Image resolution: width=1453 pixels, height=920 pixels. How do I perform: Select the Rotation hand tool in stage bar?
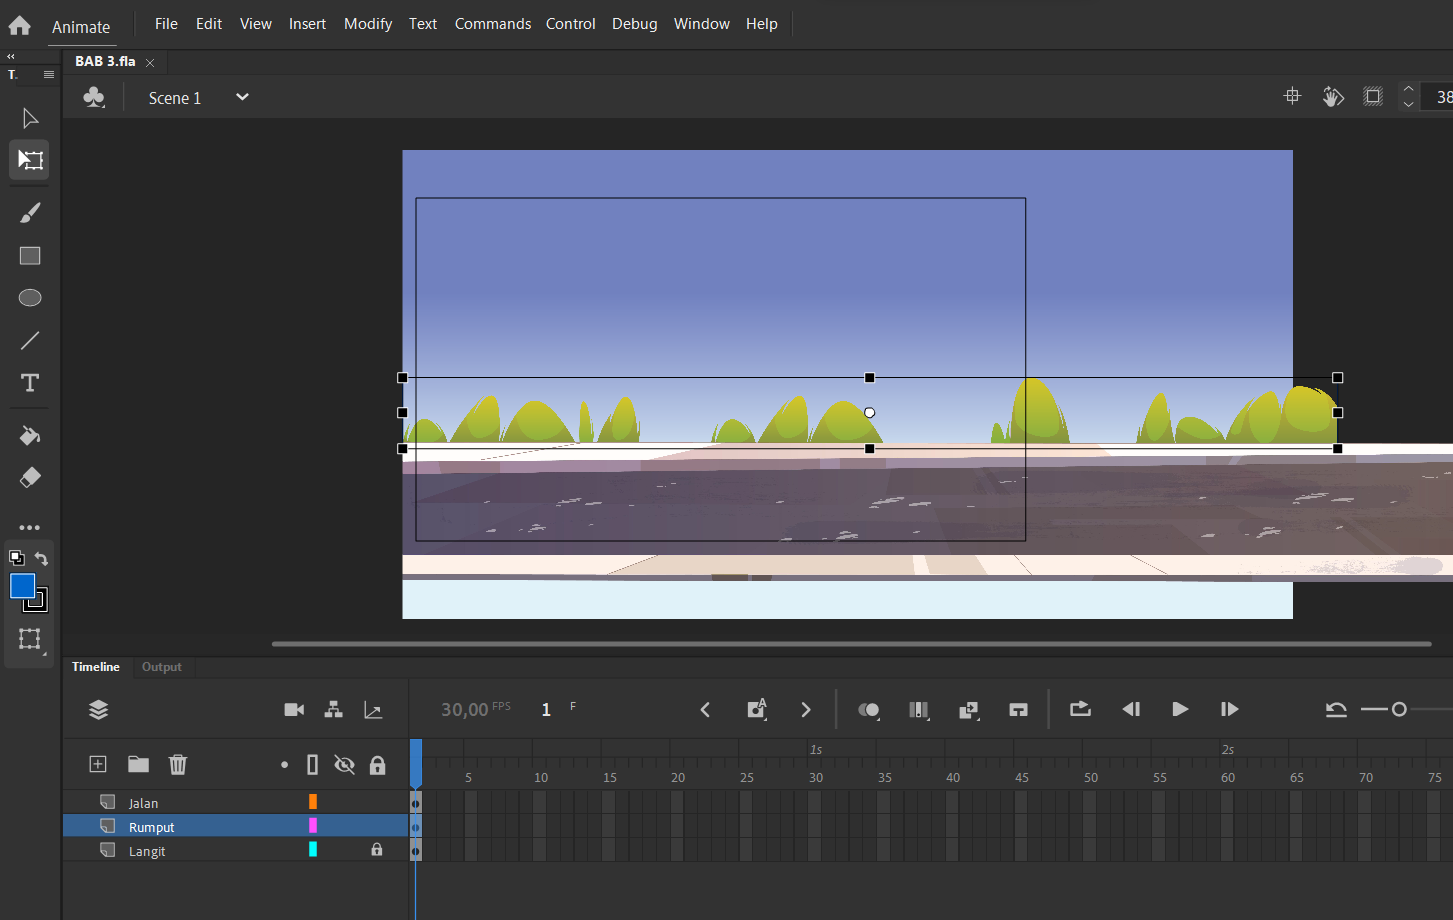coord(1333,96)
